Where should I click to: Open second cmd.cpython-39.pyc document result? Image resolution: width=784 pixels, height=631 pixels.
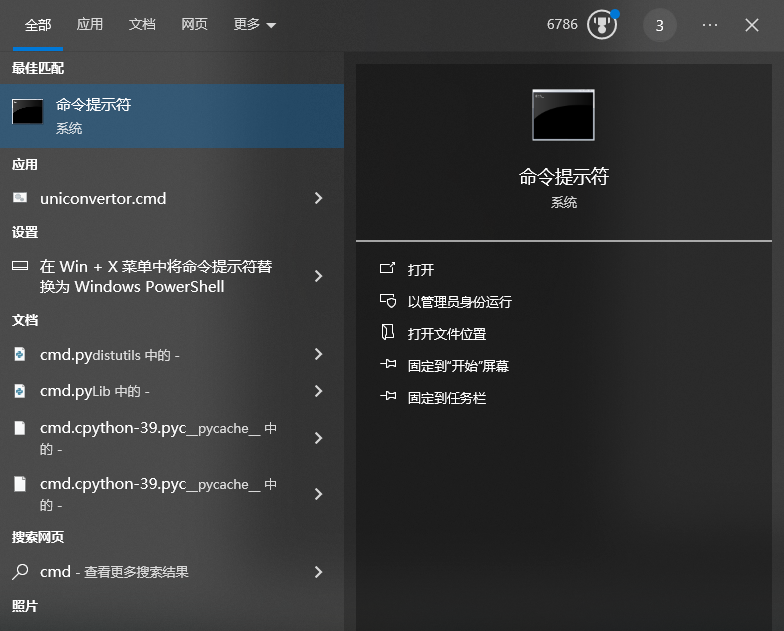click(172, 494)
